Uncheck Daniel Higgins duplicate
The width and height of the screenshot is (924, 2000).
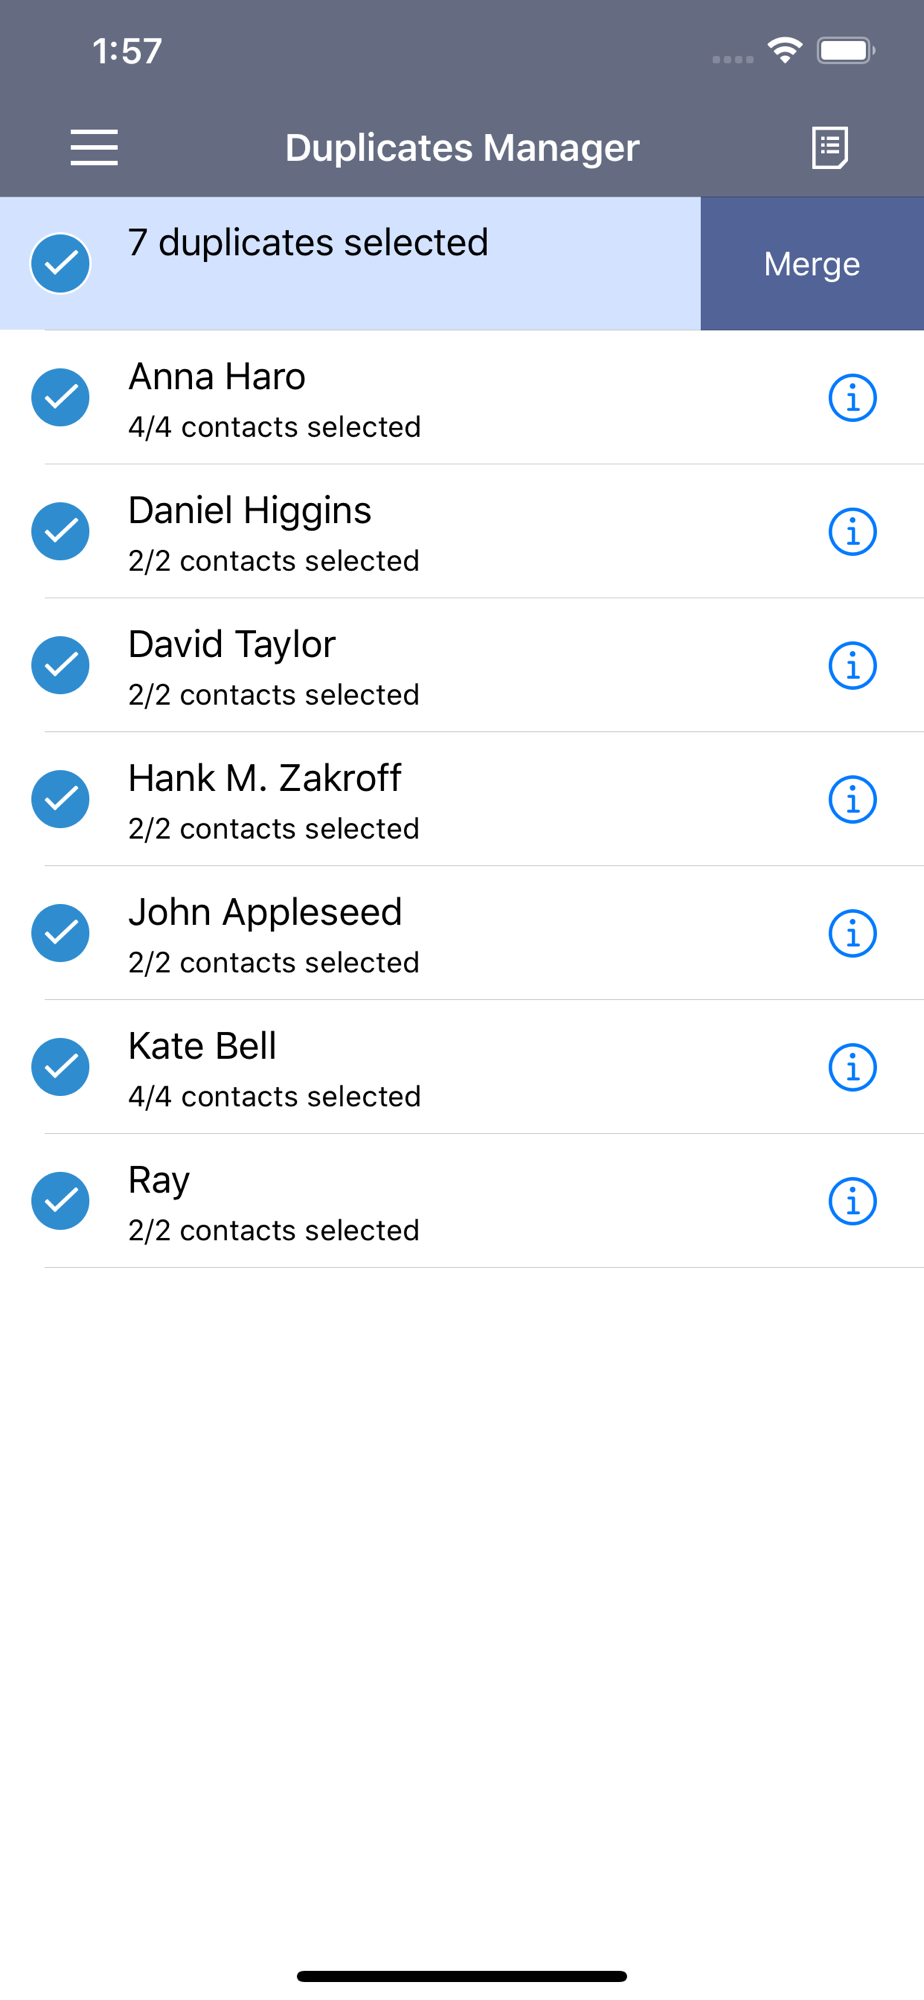pos(61,532)
